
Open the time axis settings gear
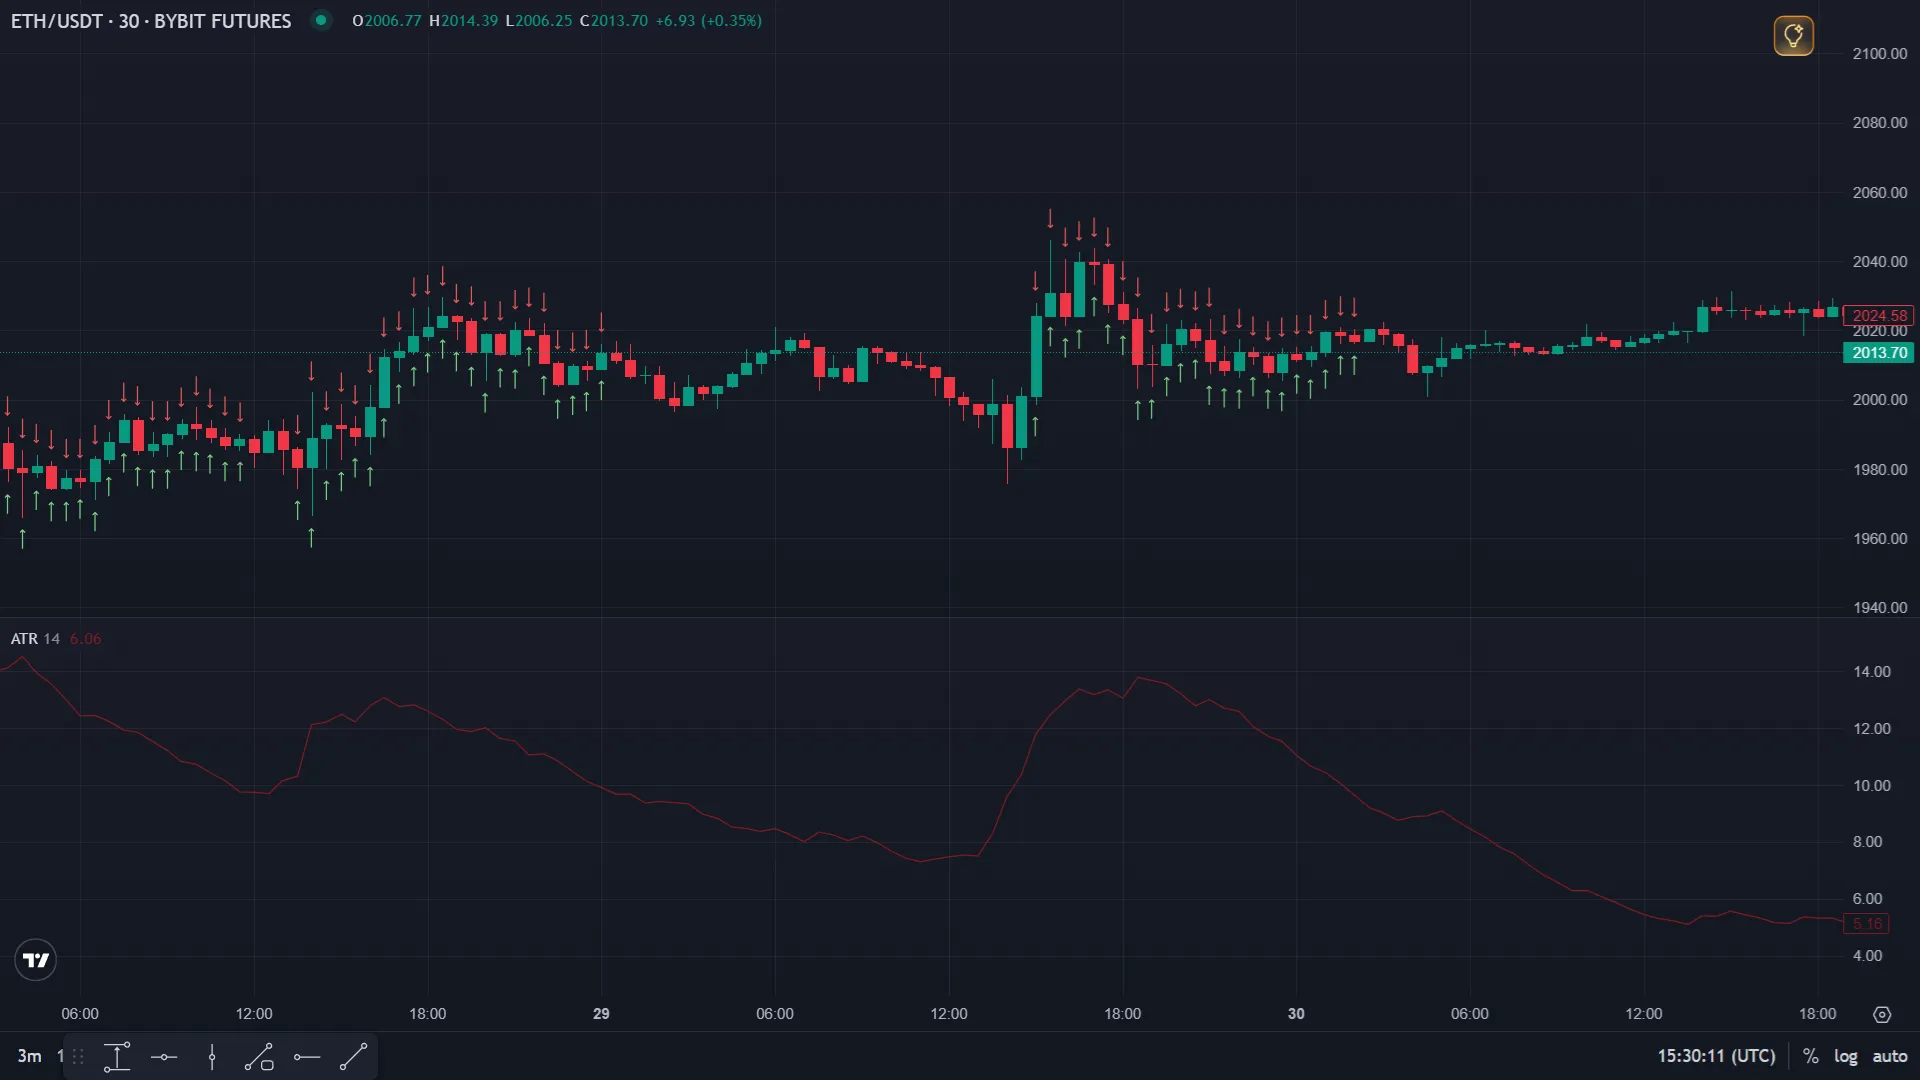point(1882,1014)
